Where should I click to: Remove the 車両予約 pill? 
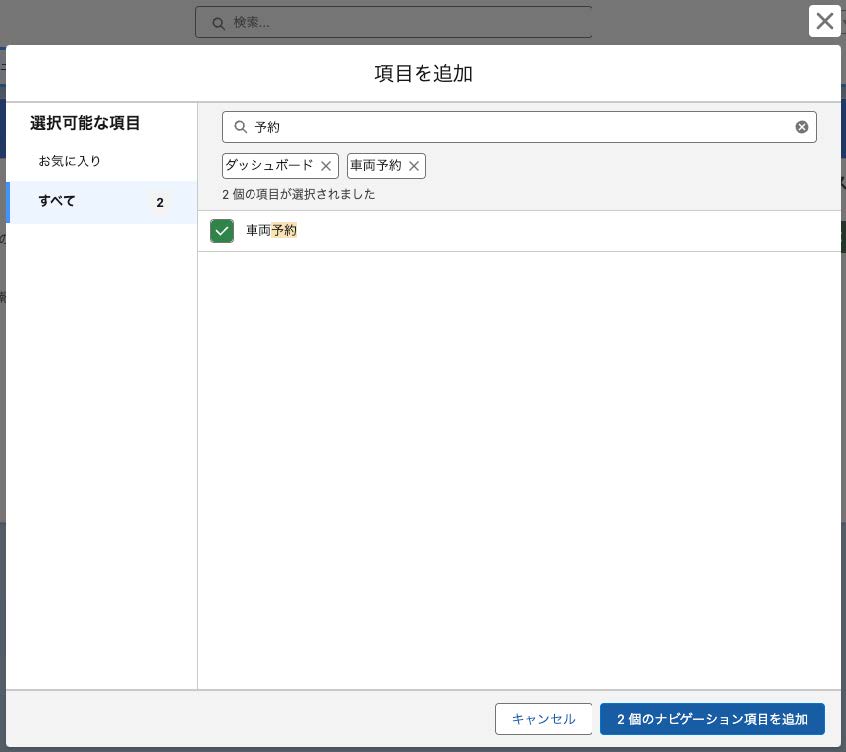tap(414, 166)
